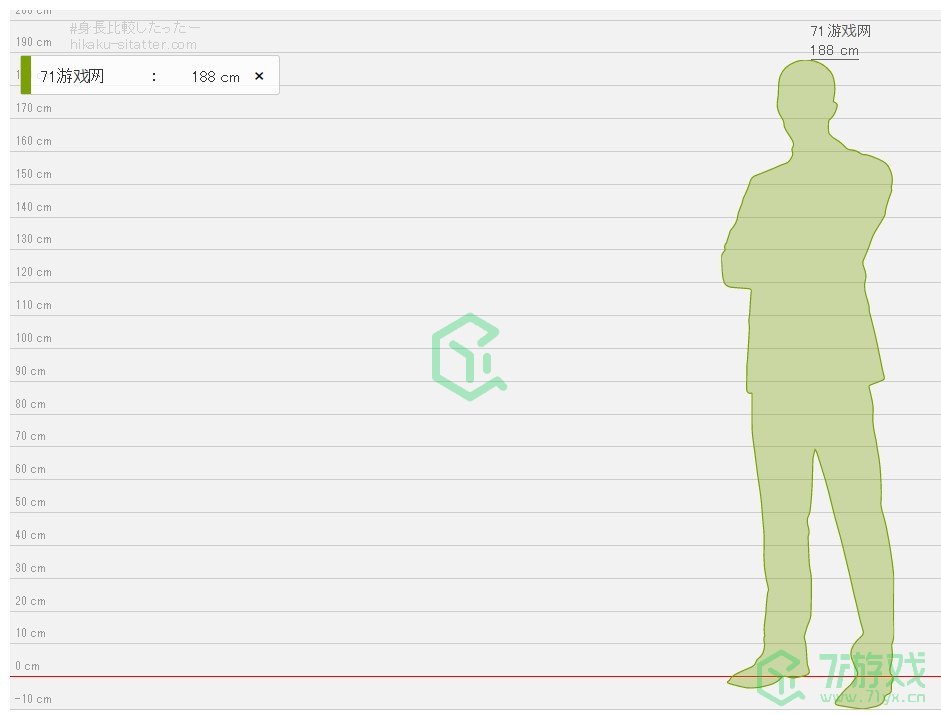Click the 0 cm axis label
This screenshot has height=715, width=941.
27,666
